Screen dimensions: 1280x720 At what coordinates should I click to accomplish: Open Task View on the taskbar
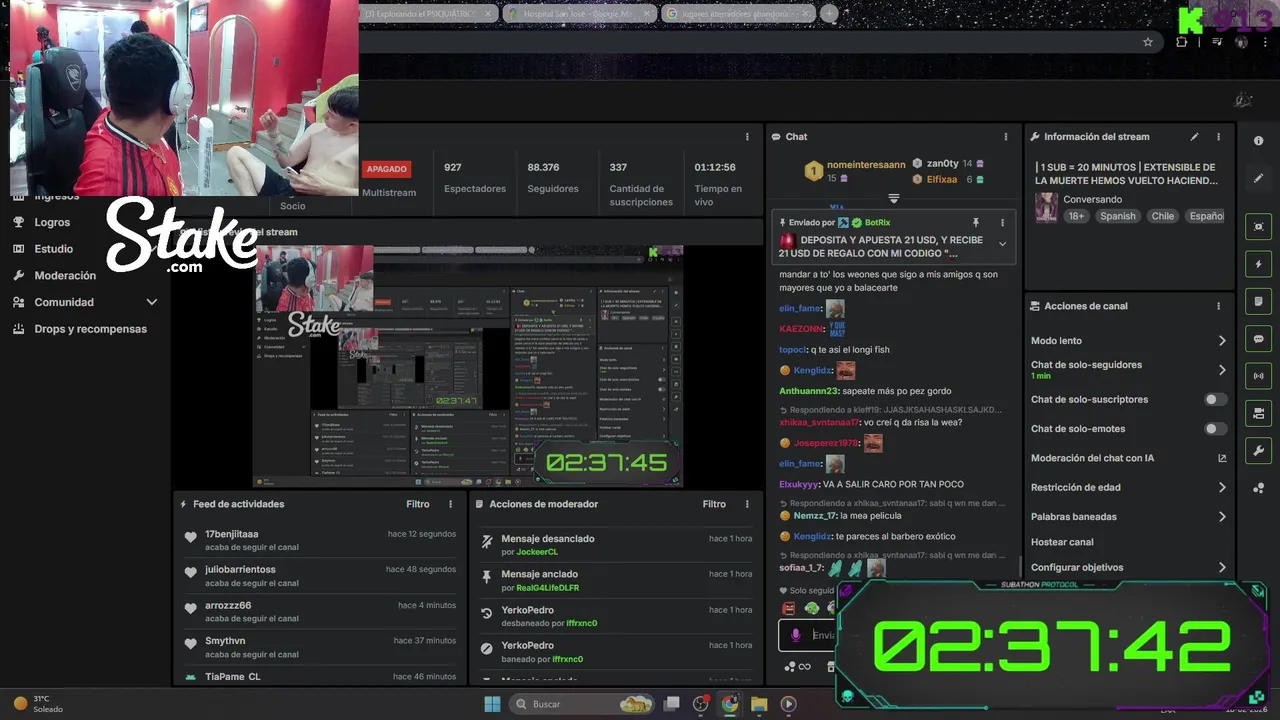coord(672,704)
